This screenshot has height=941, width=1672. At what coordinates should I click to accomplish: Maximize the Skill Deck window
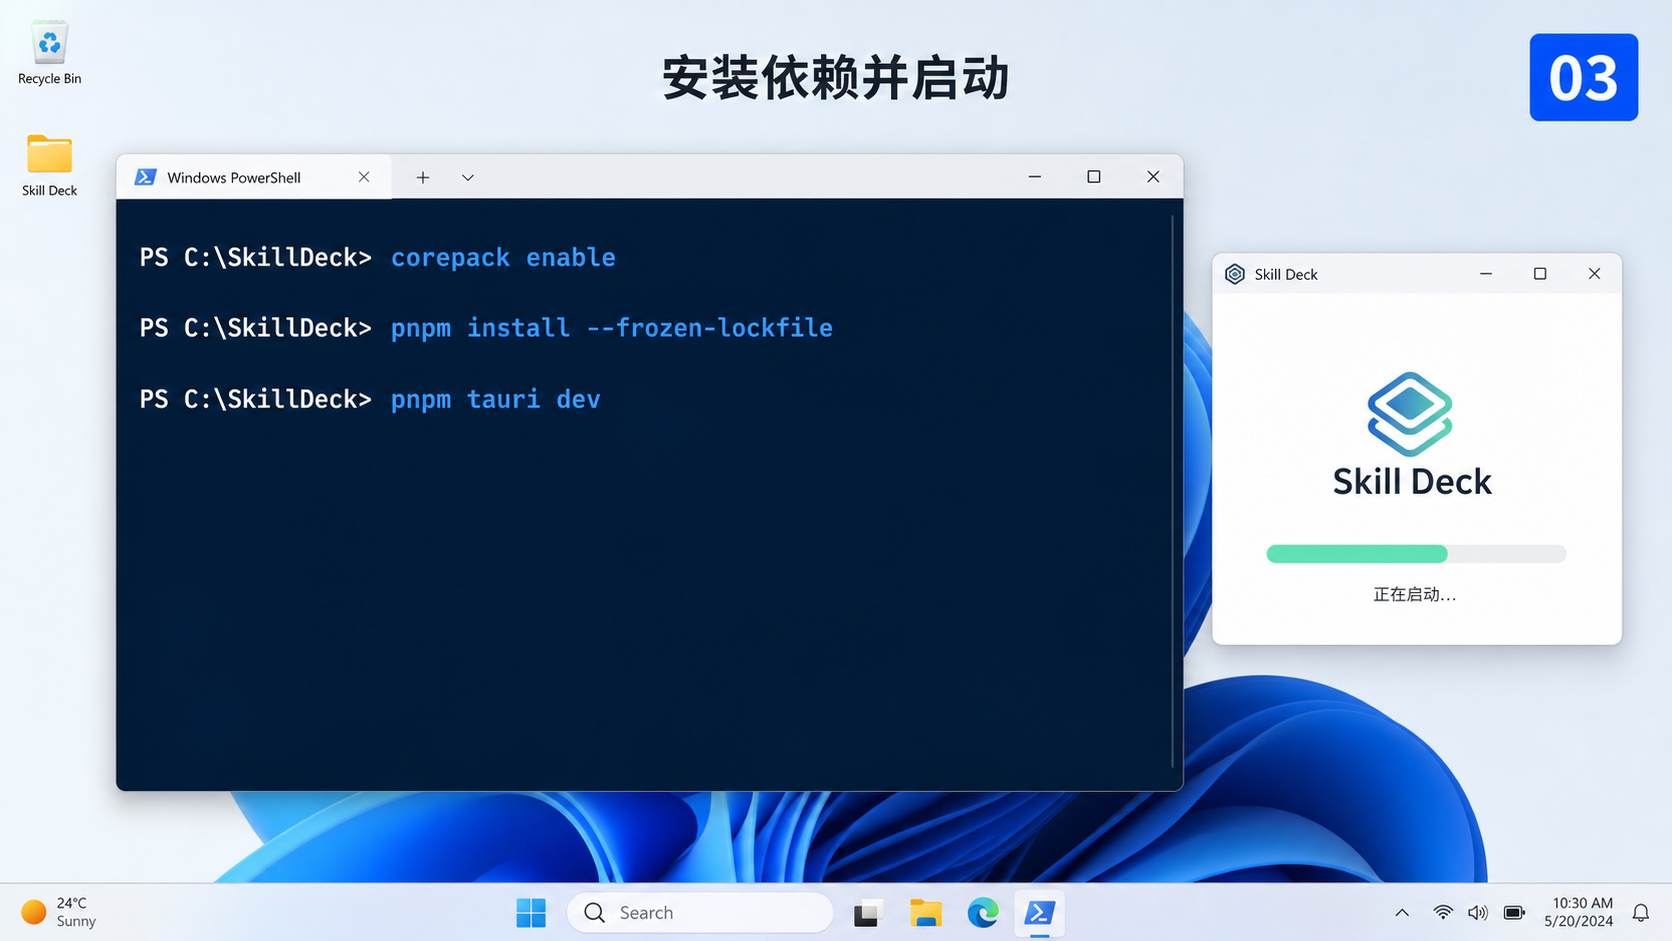[1540, 274]
